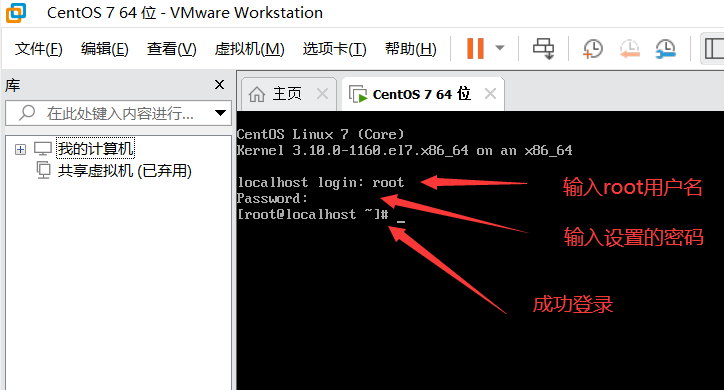Open the 编辑(E) menu
The height and width of the screenshot is (390, 724).
tap(104, 48)
